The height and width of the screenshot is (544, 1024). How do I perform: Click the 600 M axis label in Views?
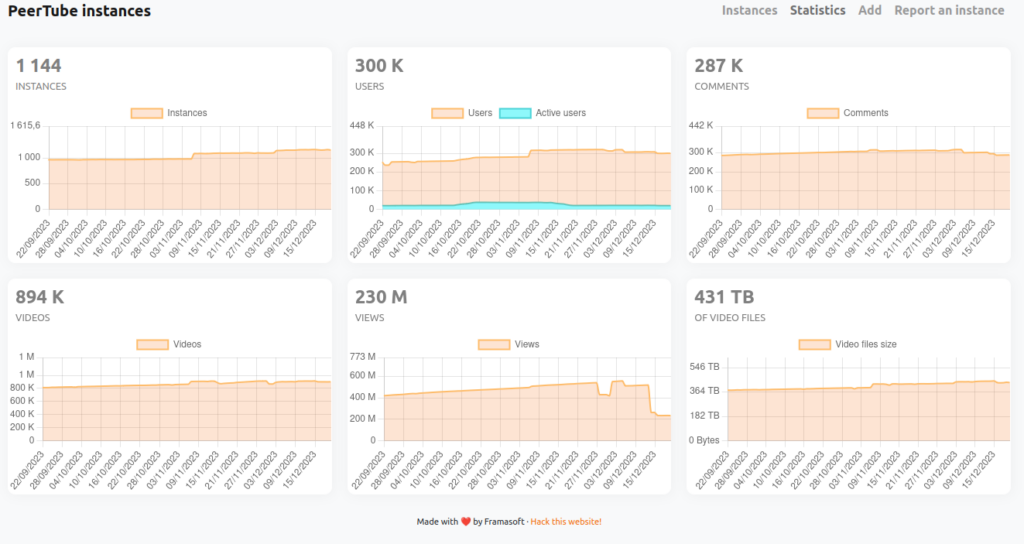pos(362,376)
